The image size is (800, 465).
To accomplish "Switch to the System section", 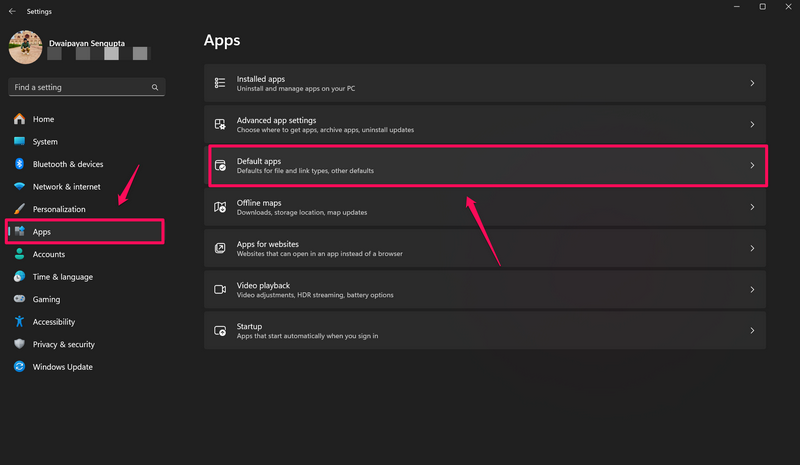I will [45, 142].
